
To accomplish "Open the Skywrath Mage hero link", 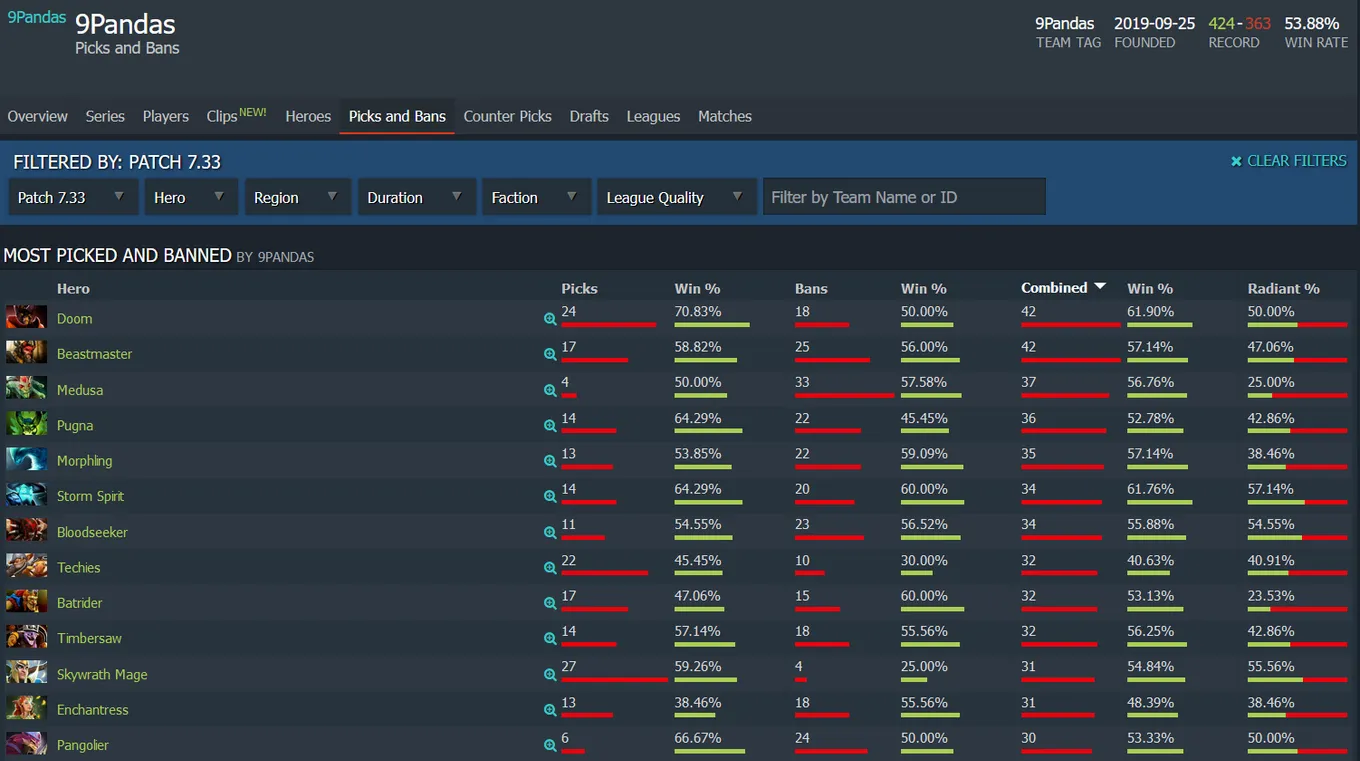I will [102, 674].
